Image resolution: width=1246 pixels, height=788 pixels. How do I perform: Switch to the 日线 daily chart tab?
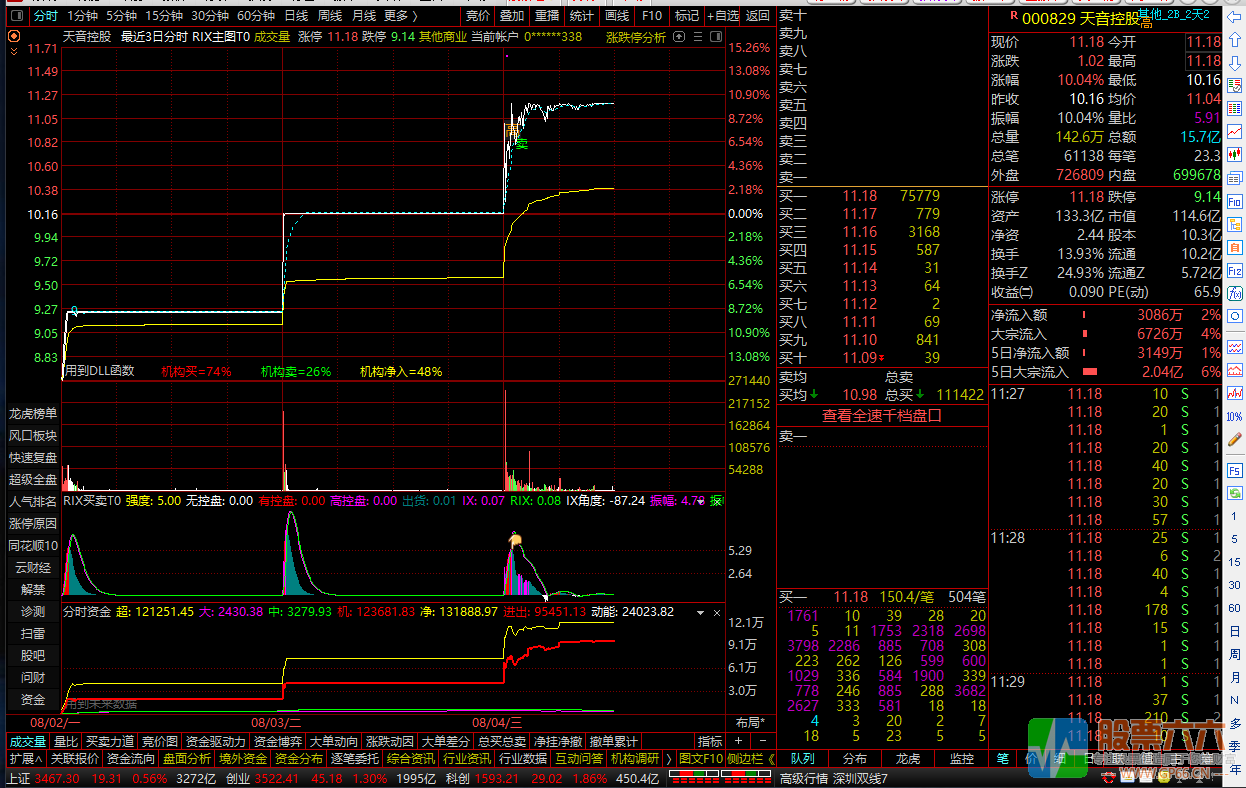(296, 16)
